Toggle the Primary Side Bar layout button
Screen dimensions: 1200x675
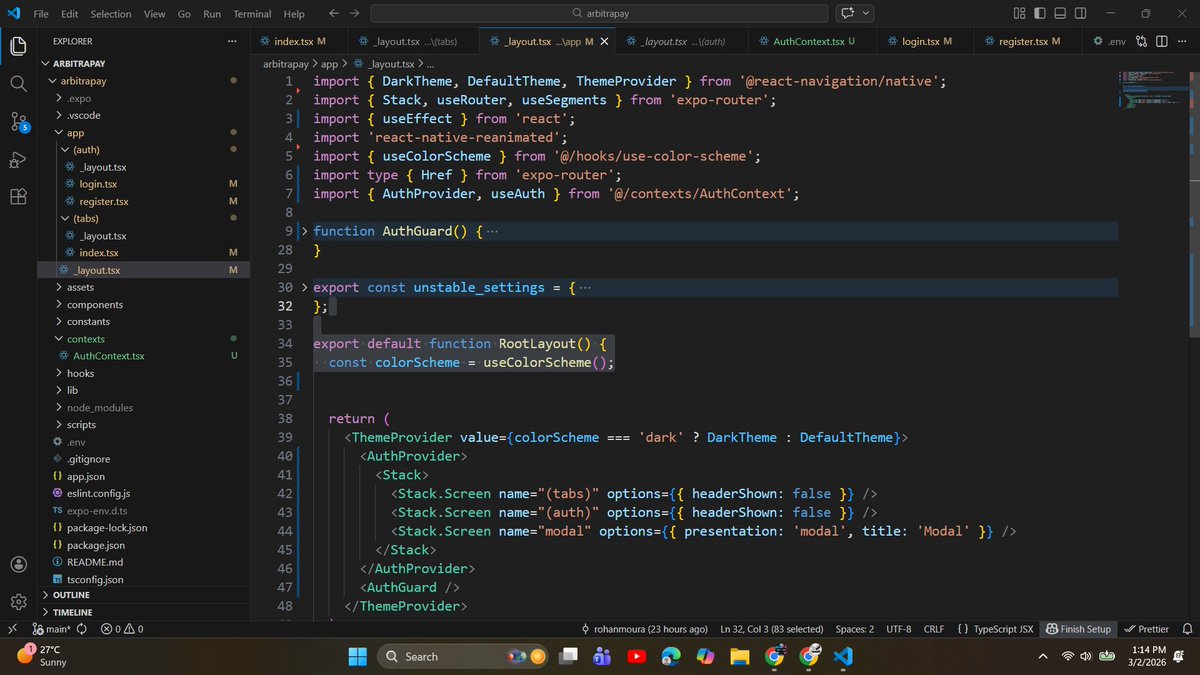tap(1040, 14)
